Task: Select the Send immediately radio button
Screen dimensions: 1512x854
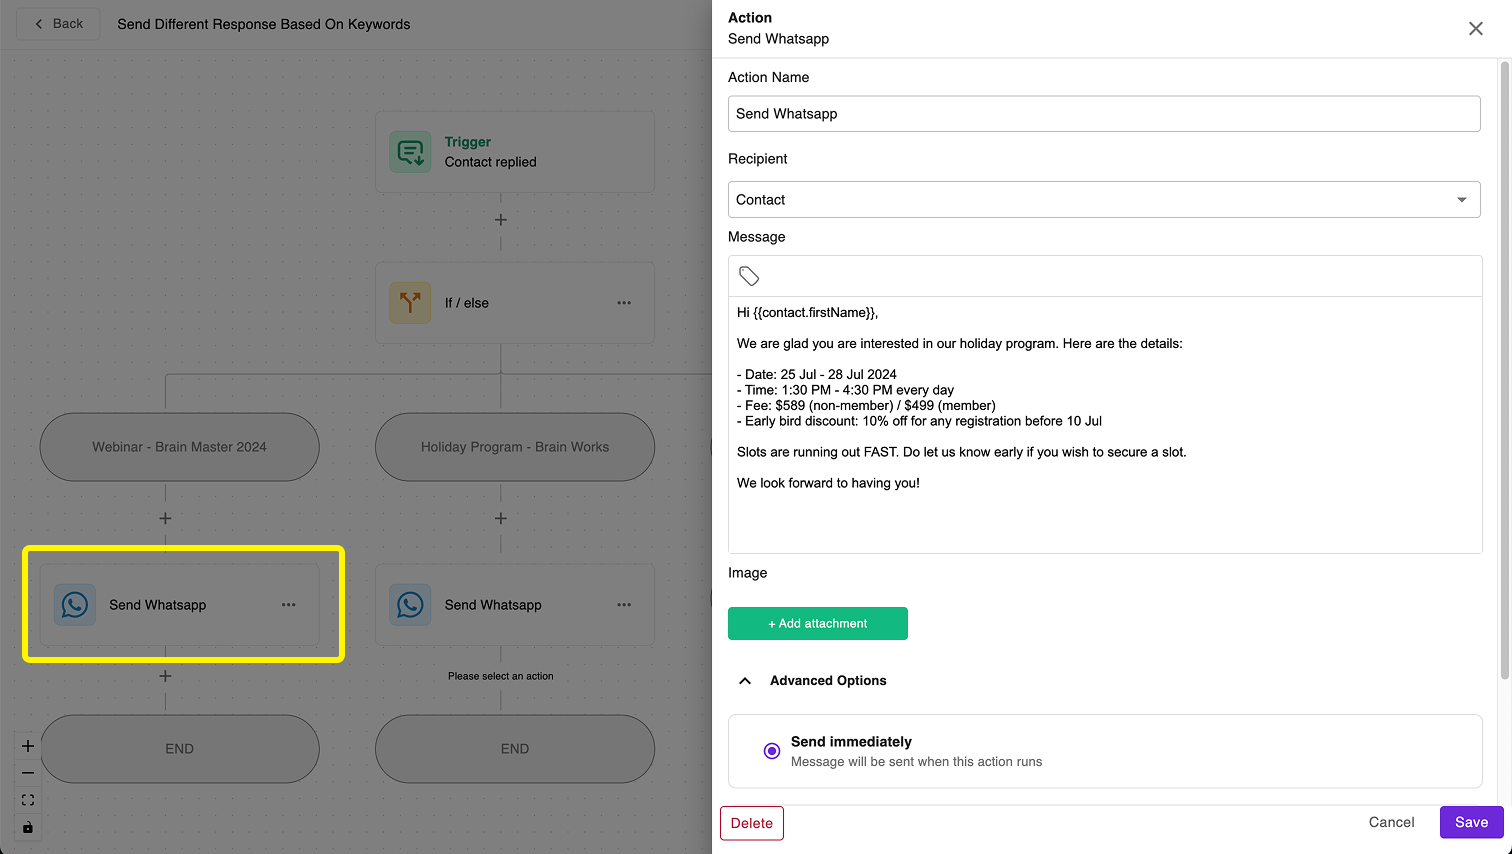Action: pos(771,750)
